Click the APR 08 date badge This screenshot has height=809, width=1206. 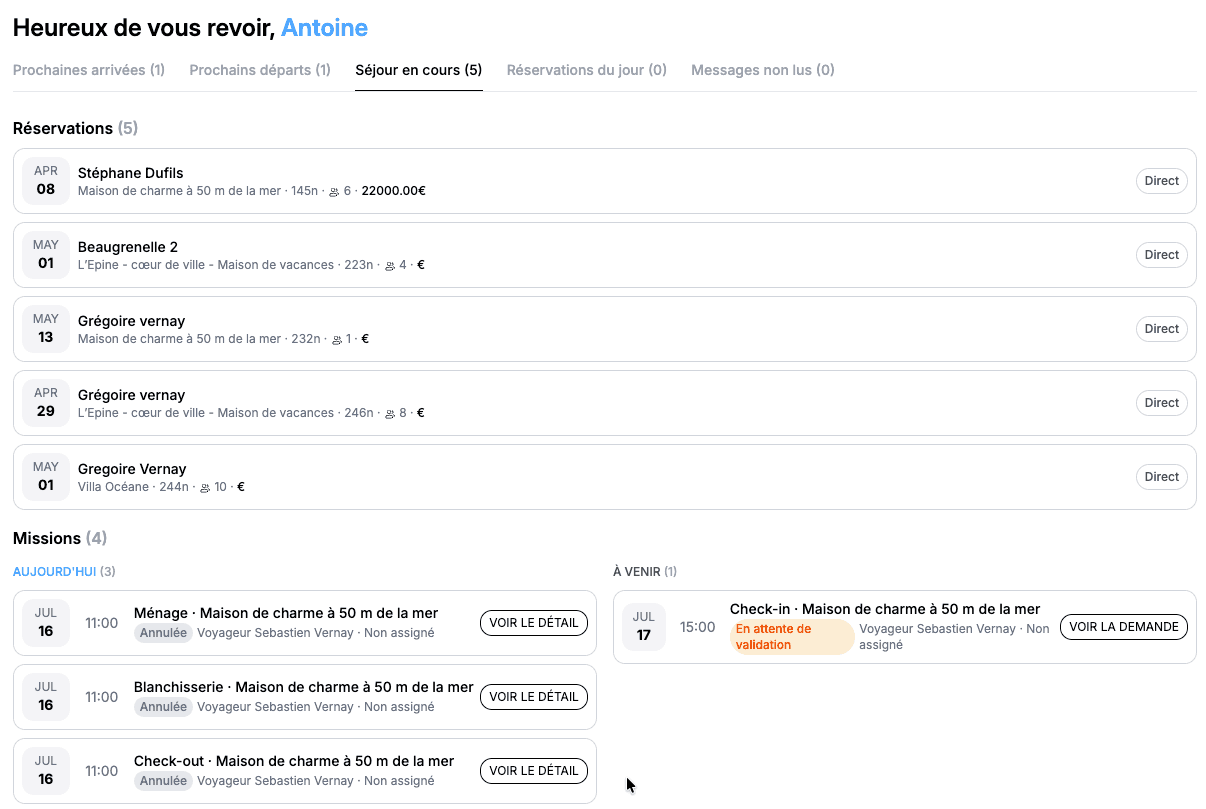click(46, 181)
